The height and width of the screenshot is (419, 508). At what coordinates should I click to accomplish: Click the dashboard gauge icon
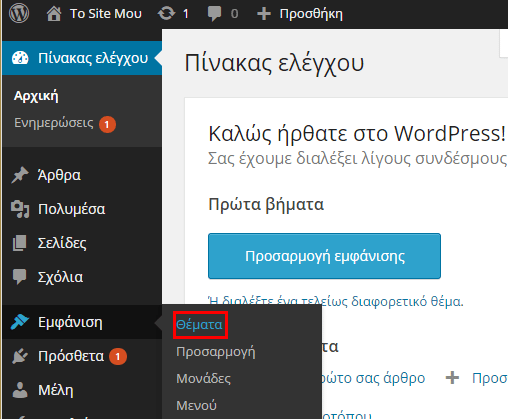tap(20, 58)
